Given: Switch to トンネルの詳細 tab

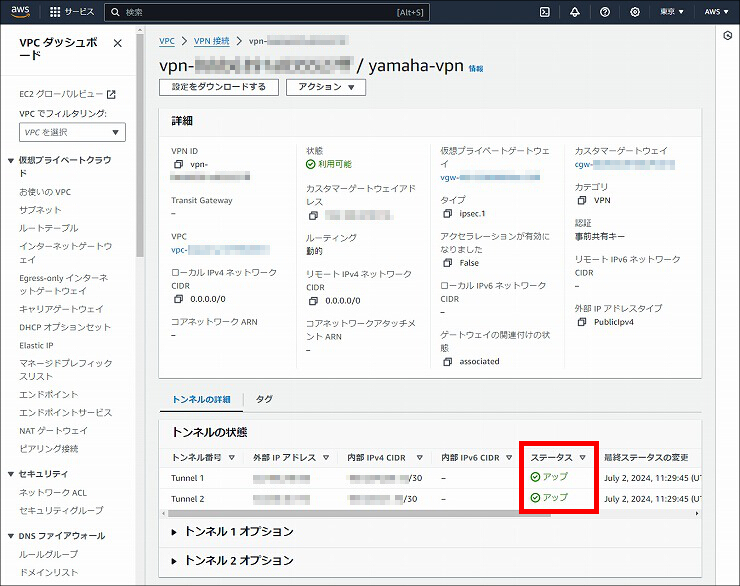Looking at the screenshot, I should [201, 400].
